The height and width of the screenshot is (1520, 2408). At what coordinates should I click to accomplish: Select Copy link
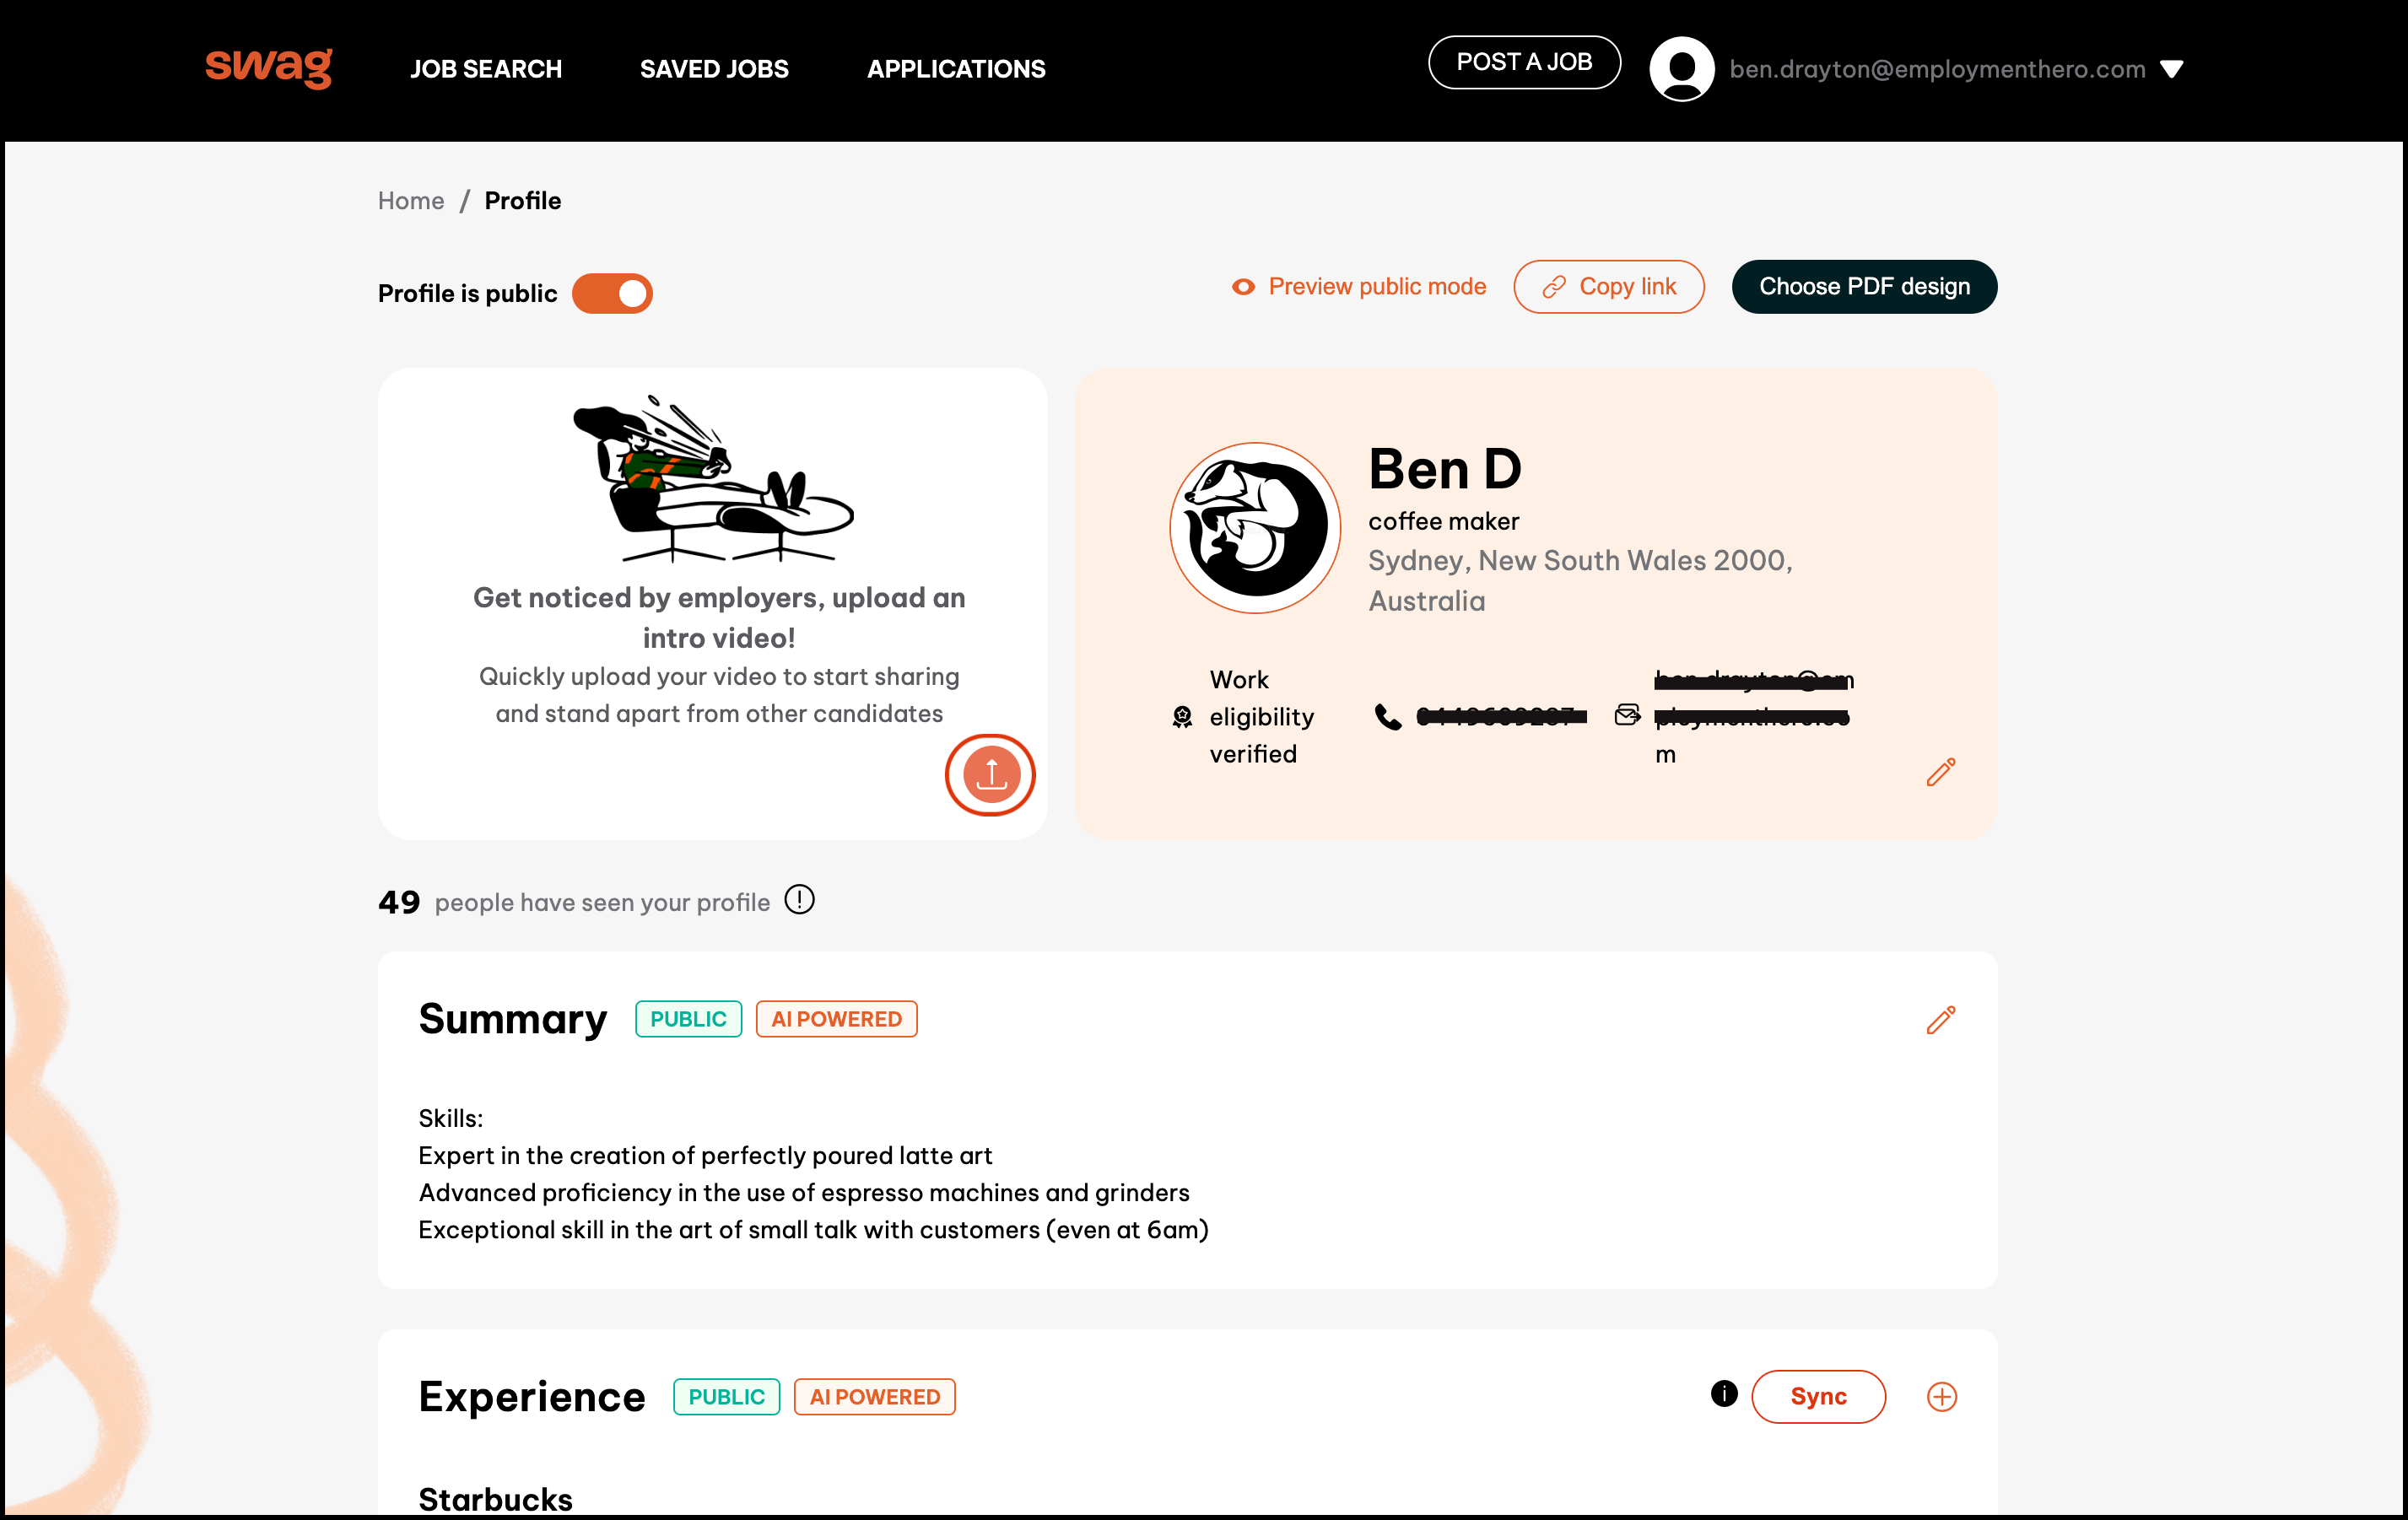1608,286
